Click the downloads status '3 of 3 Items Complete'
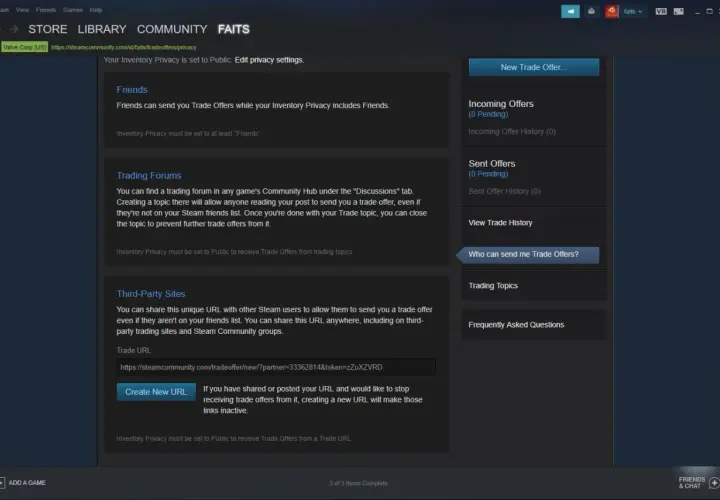 coord(359,483)
